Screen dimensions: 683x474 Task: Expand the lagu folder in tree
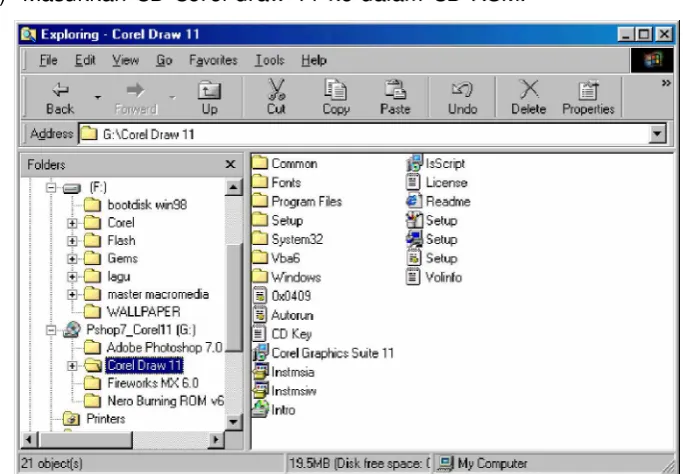click(x=72, y=277)
